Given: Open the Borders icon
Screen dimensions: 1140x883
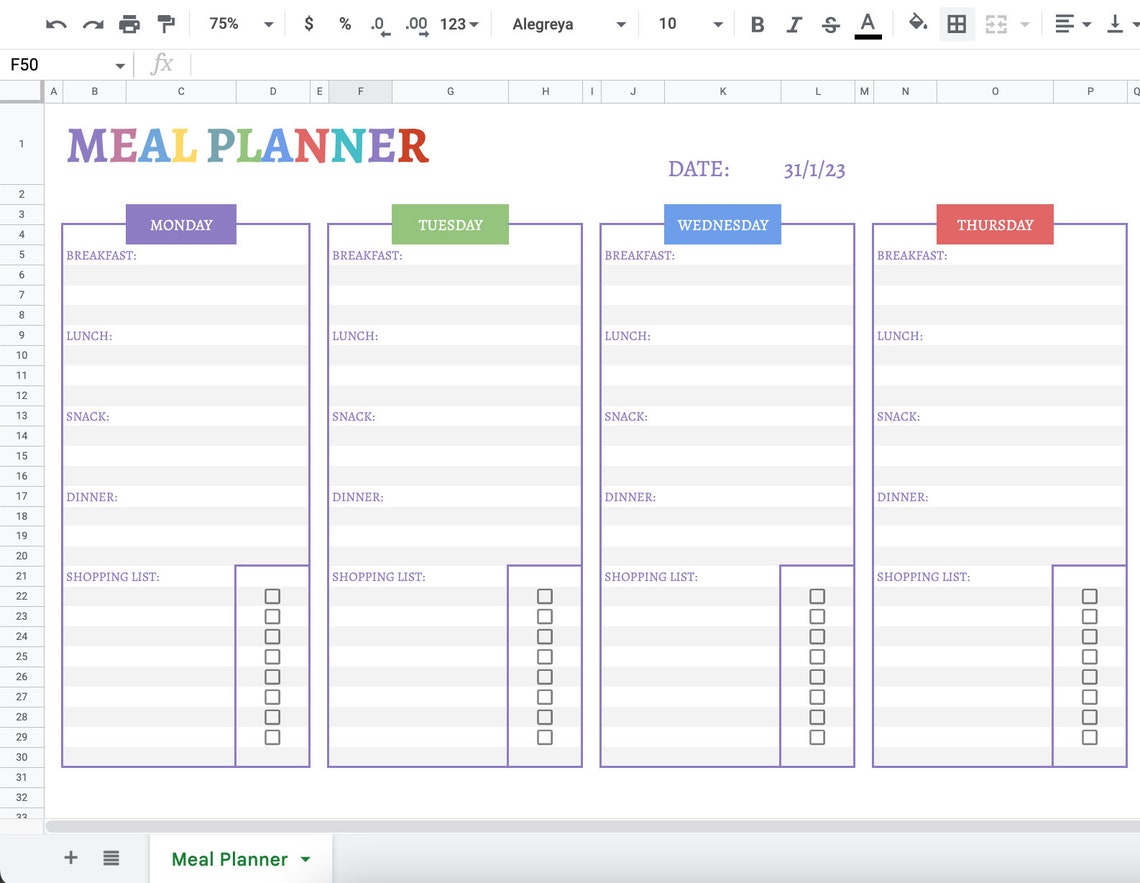Looking at the screenshot, I should pos(956,23).
